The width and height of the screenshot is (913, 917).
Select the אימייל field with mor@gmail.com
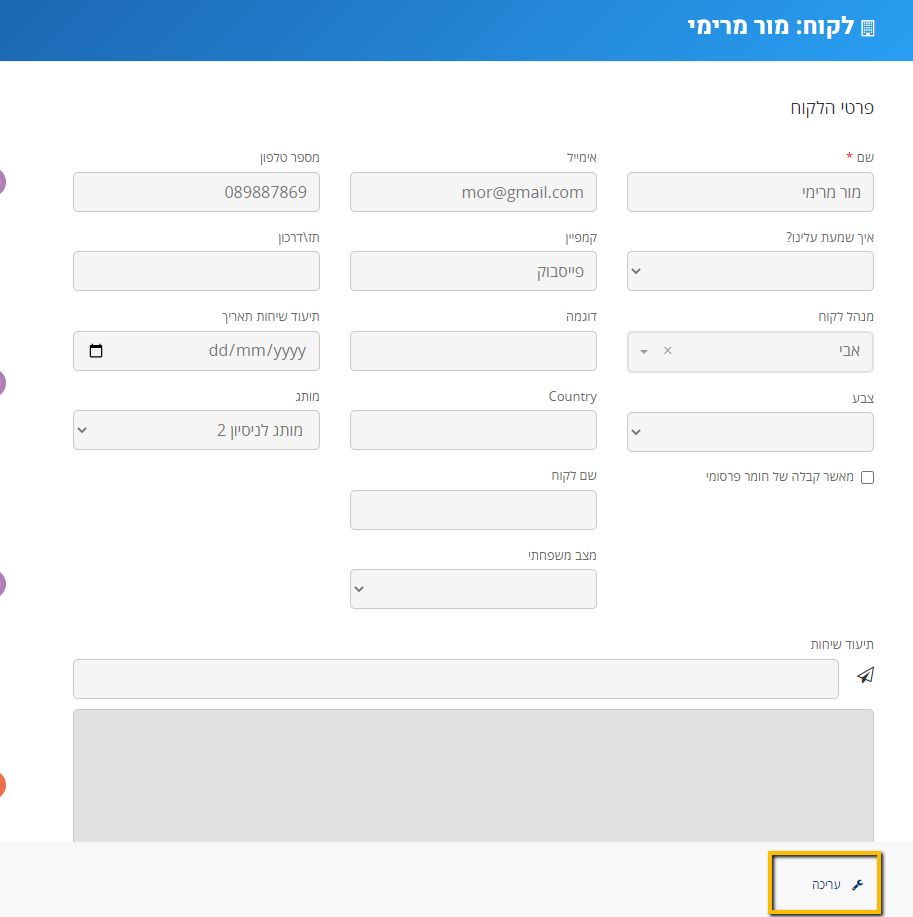tap(473, 192)
